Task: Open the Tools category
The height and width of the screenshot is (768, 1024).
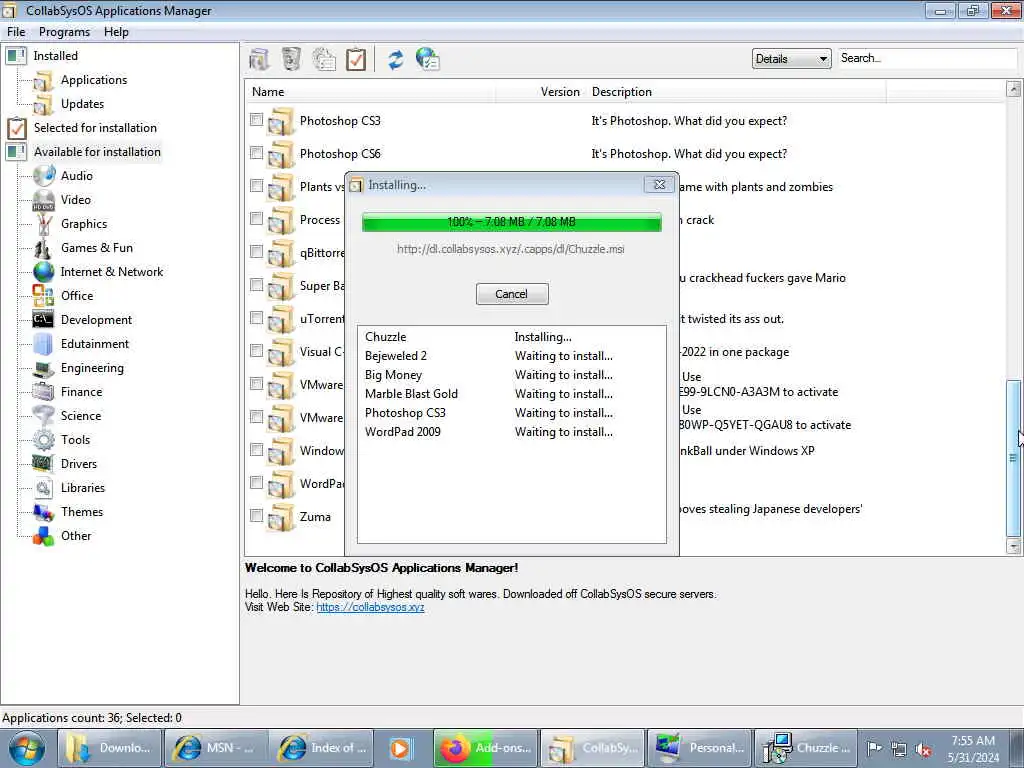Action: [75, 440]
